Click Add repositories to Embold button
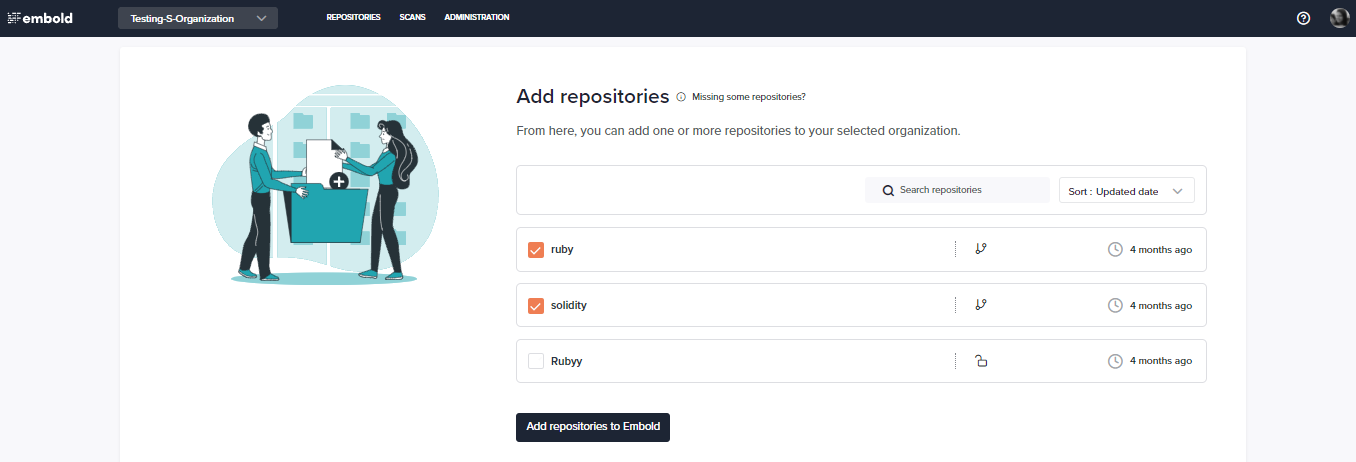 click(593, 427)
